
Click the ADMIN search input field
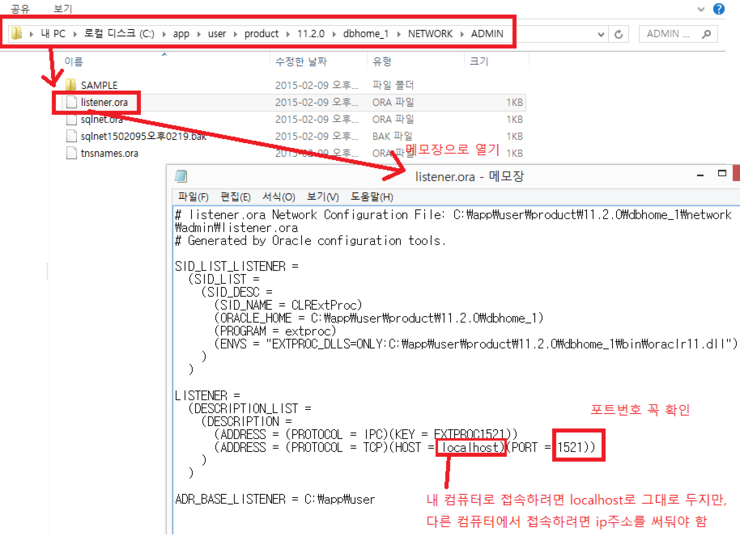670,34
